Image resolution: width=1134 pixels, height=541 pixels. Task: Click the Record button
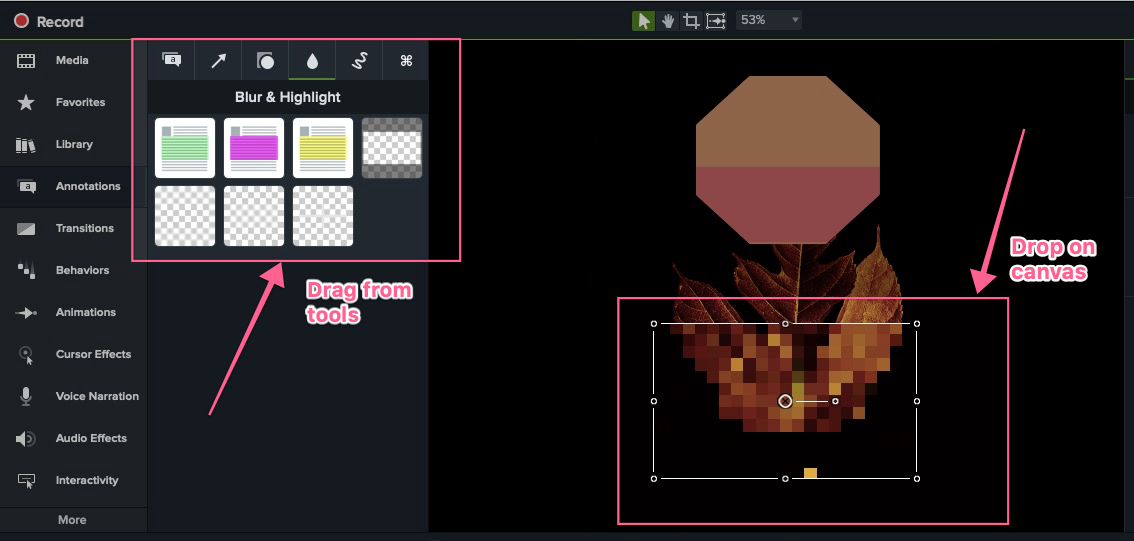point(49,21)
